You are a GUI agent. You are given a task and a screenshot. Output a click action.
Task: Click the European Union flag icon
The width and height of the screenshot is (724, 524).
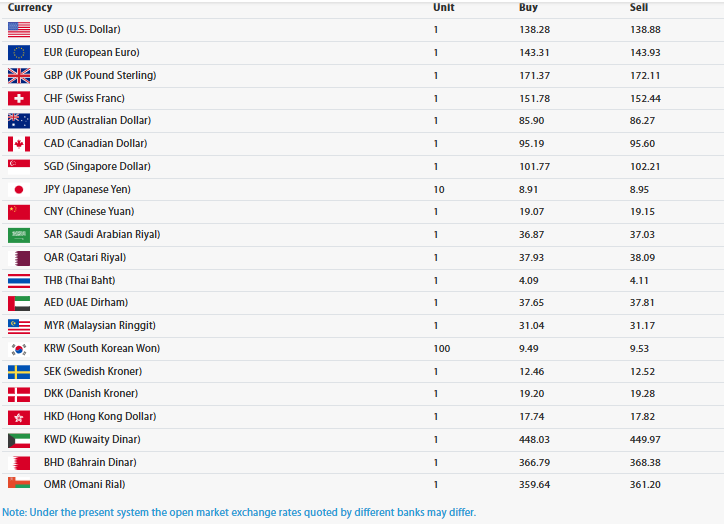pyautogui.click(x=19, y=53)
